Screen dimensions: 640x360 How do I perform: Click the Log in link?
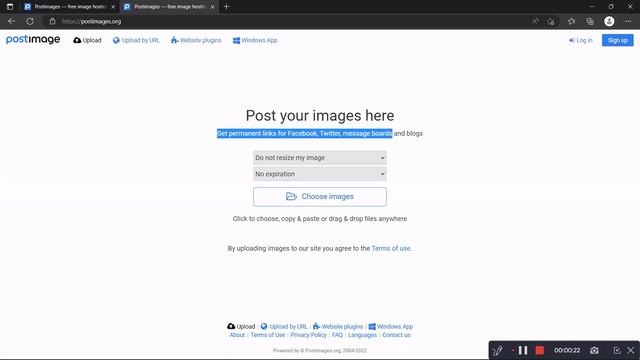(x=580, y=40)
